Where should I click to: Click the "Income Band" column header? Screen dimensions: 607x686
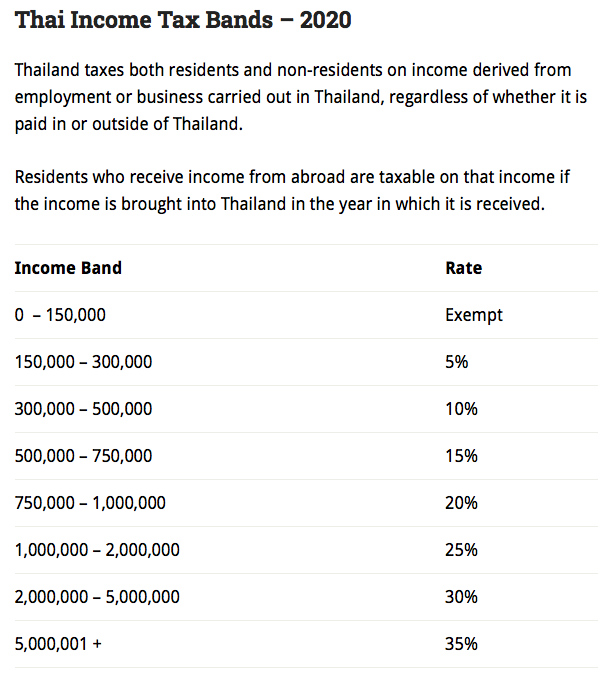coord(68,268)
